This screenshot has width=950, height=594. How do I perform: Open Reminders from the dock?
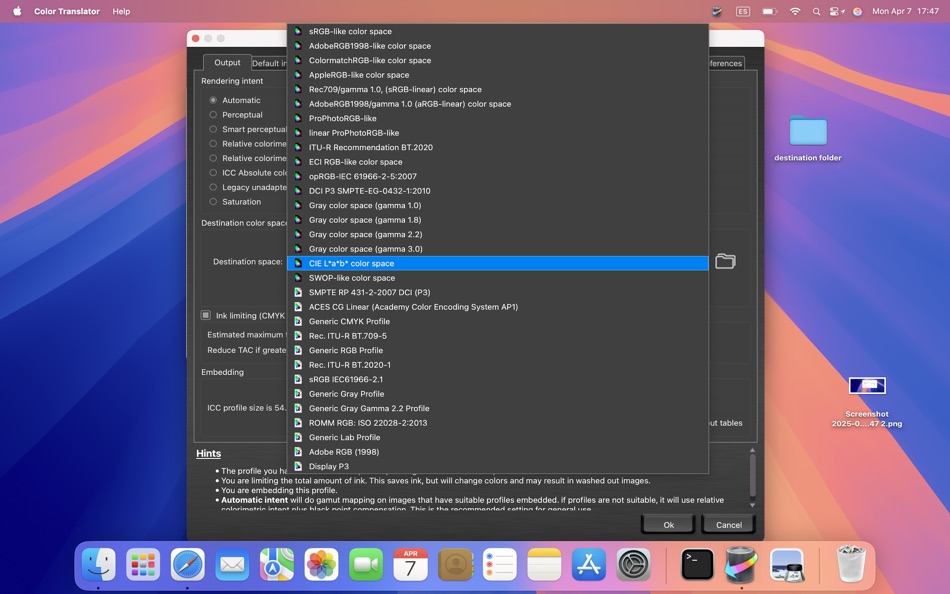[x=499, y=565]
